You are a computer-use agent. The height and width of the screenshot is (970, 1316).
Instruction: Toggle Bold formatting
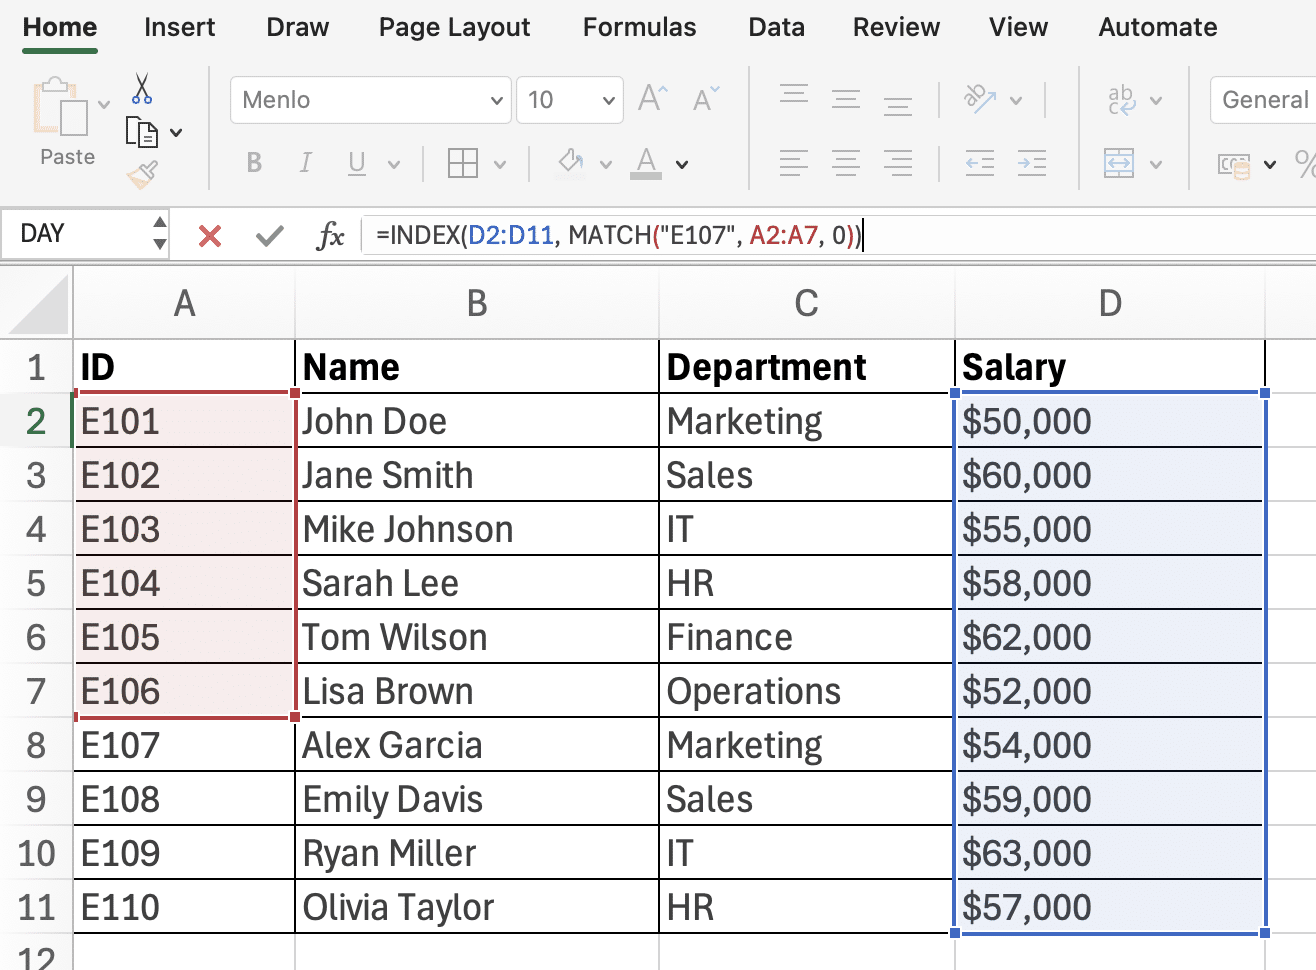[x=254, y=163]
